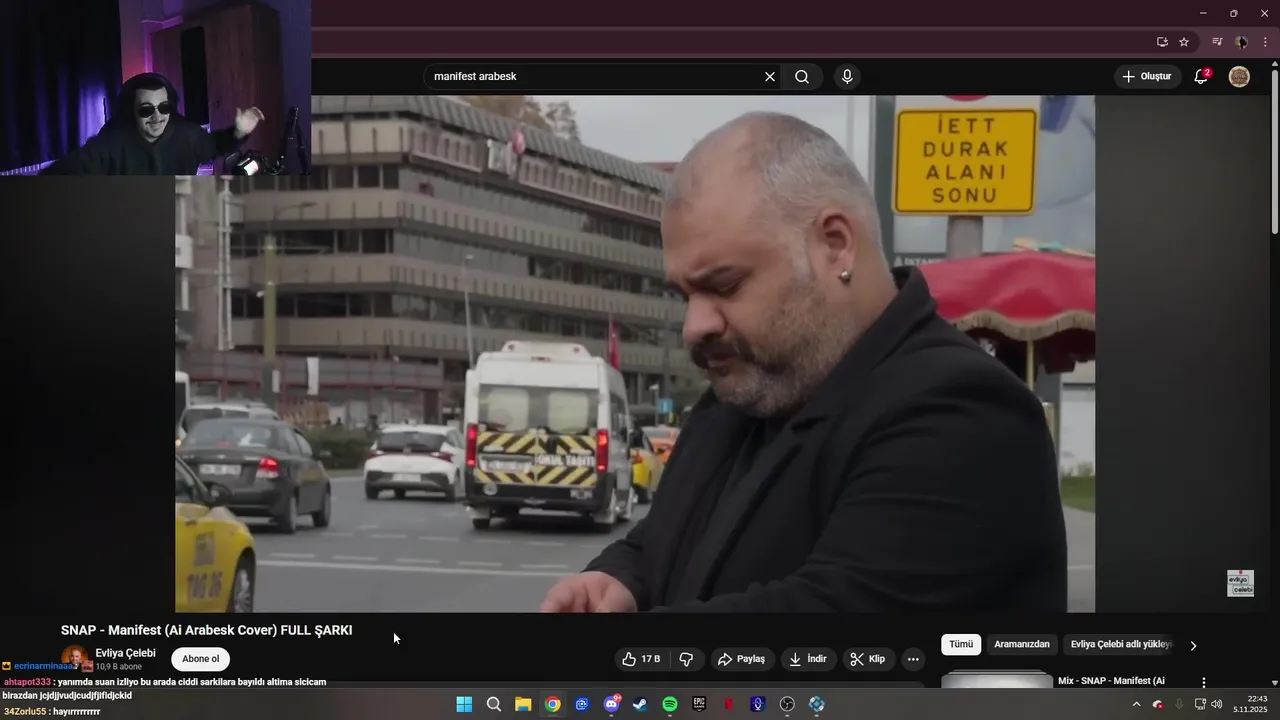Viewport: 1280px width, 720px height.
Task: Open Epic Games Launcher from the taskbar
Action: coord(699,704)
